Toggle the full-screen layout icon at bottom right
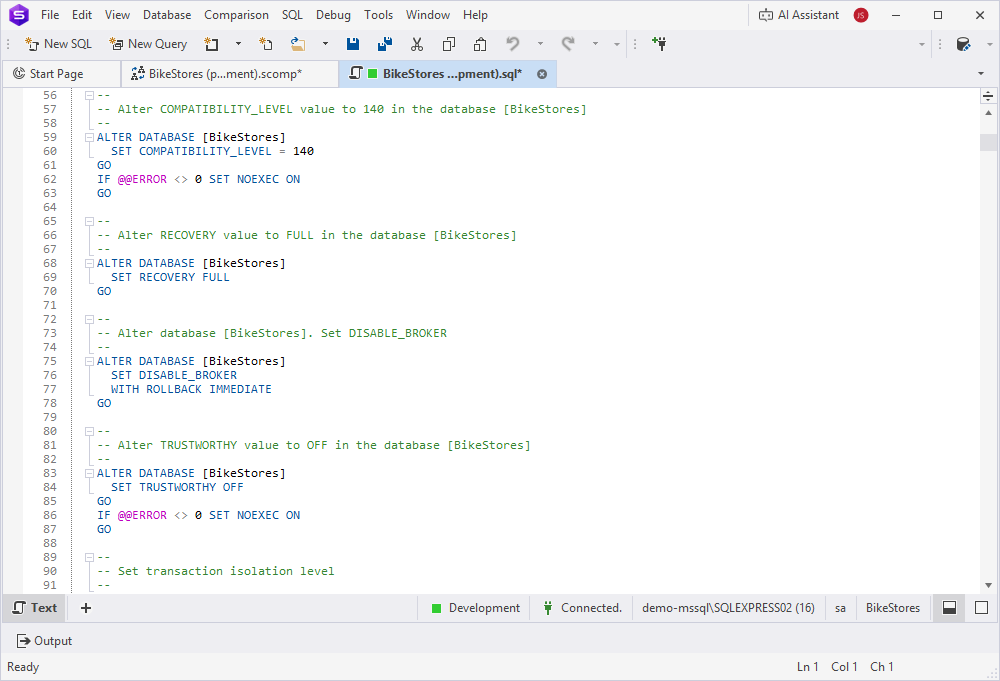 coord(979,607)
